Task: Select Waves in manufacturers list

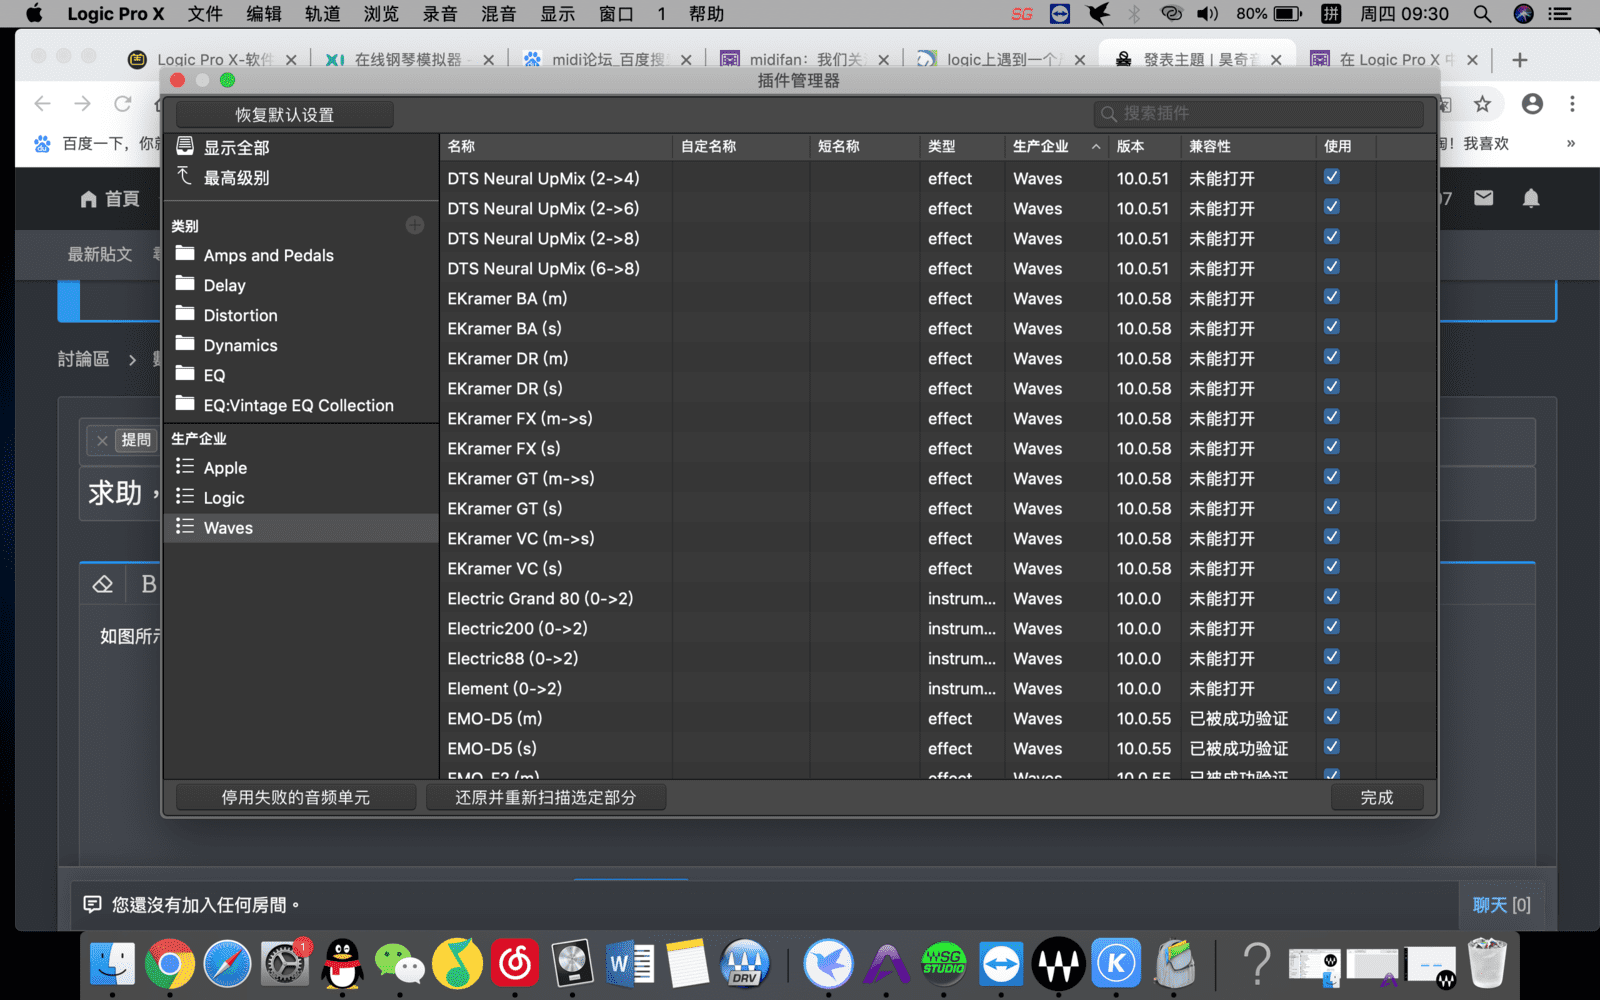Action: [x=300, y=527]
